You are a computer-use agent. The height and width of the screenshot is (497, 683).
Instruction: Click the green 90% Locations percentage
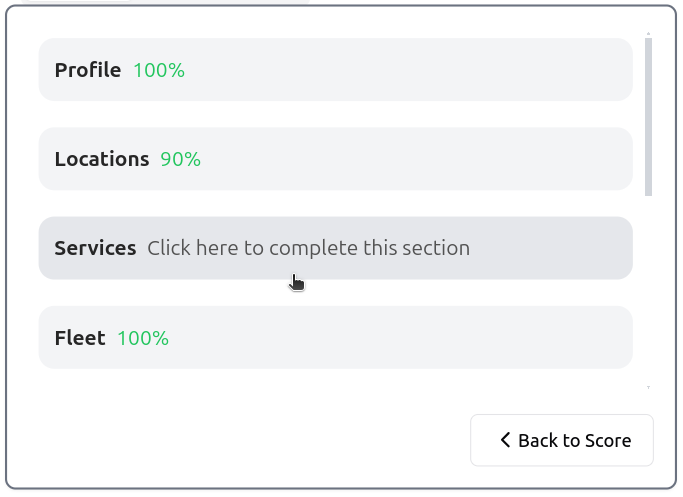[x=180, y=159]
